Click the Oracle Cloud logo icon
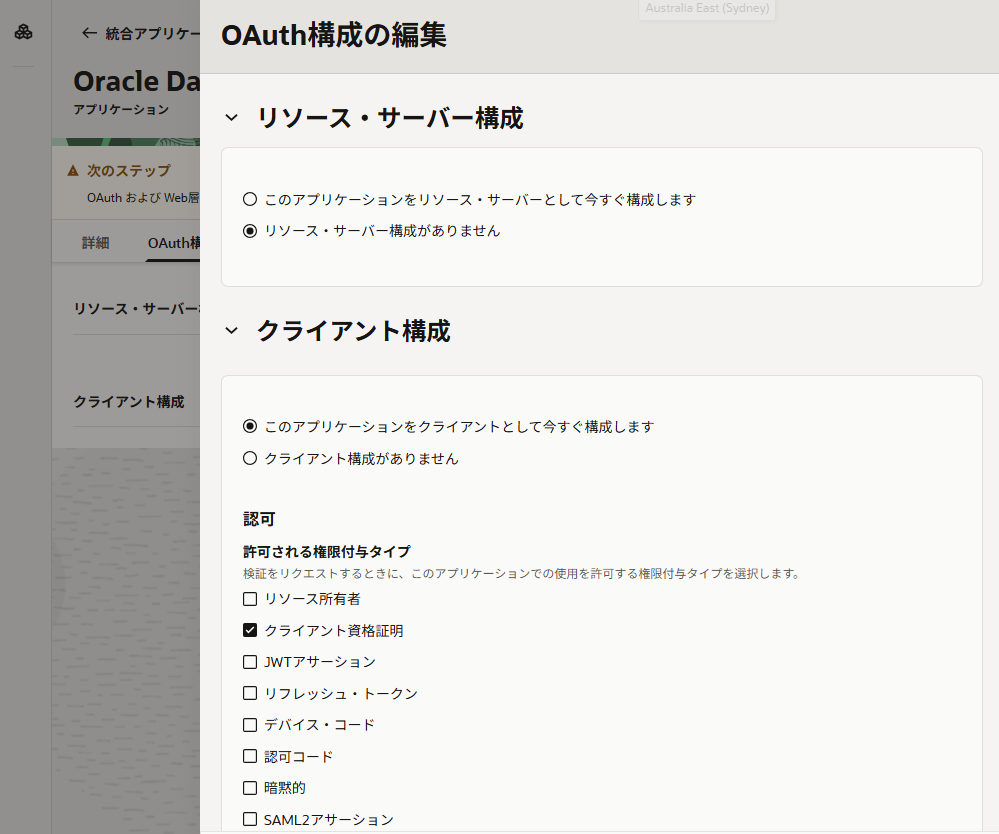Screen dimensions: 999x834 [22, 30]
